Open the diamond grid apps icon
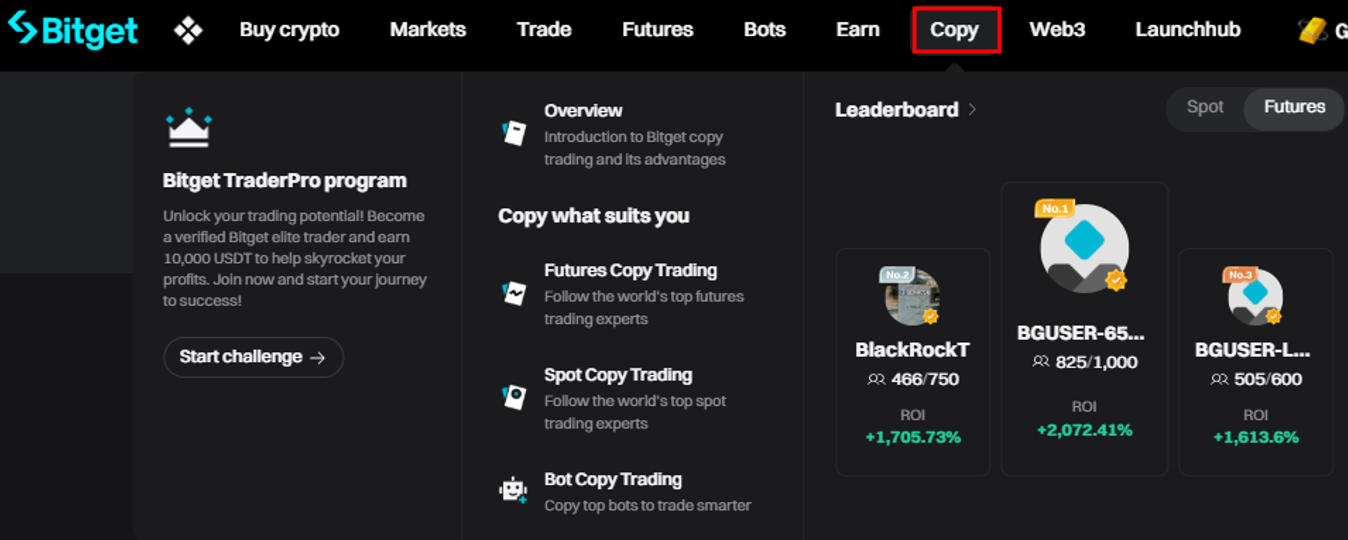 pyautogui.click(x=188, y=30)
